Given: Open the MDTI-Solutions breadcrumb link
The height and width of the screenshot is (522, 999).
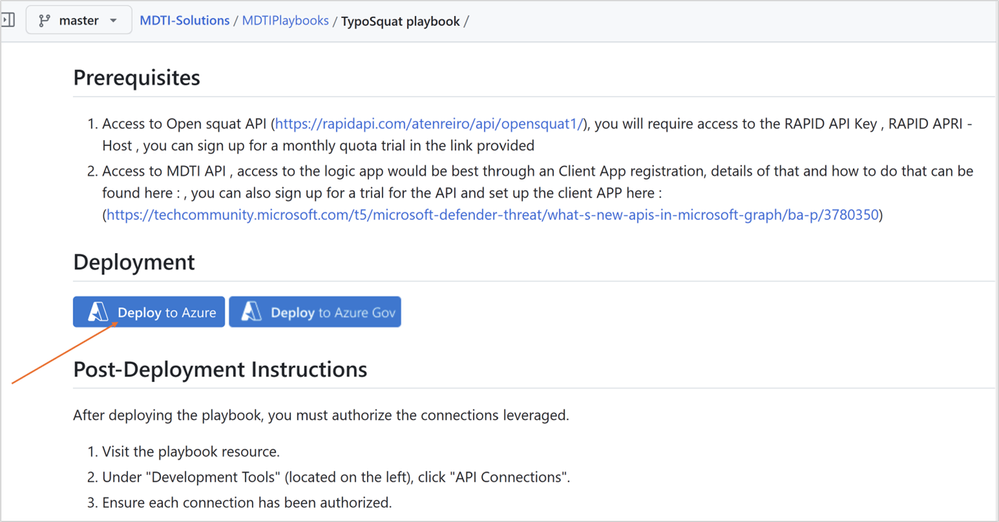Looking at the screenshot, I should pyautogui.click(x=185, y=20).
